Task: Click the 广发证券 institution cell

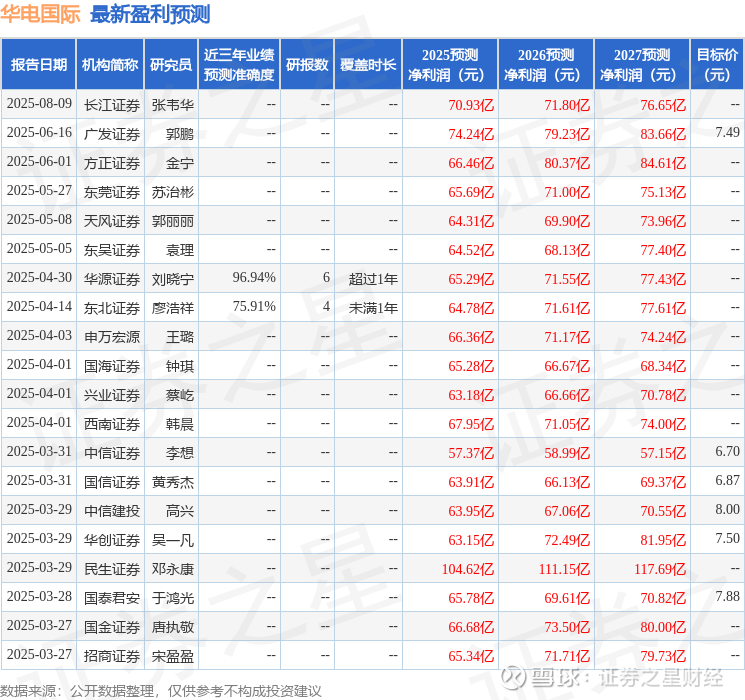Action: click(112, 134)
